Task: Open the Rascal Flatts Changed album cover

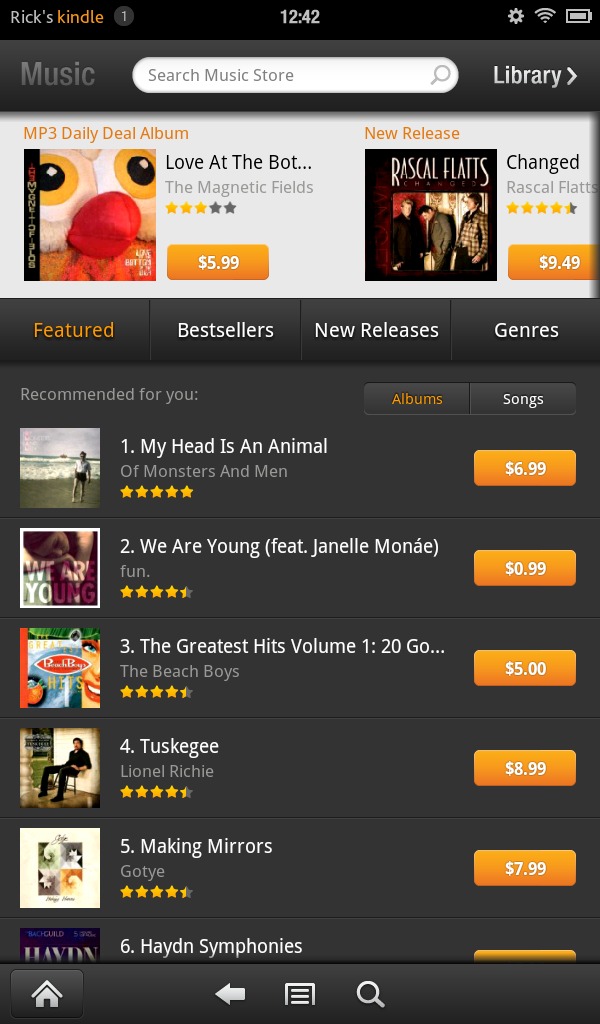Action: (431, 215)
